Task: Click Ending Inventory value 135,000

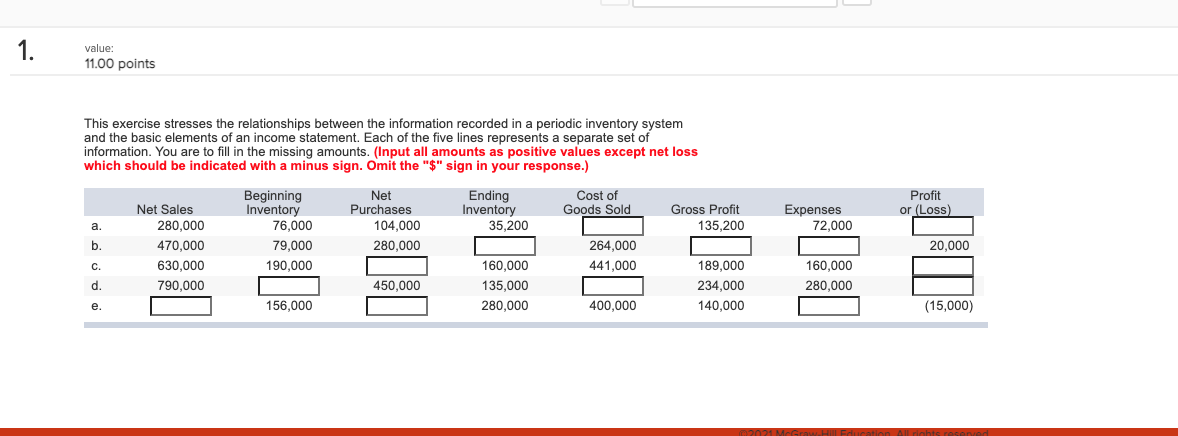Action: [x=505, y=286]
